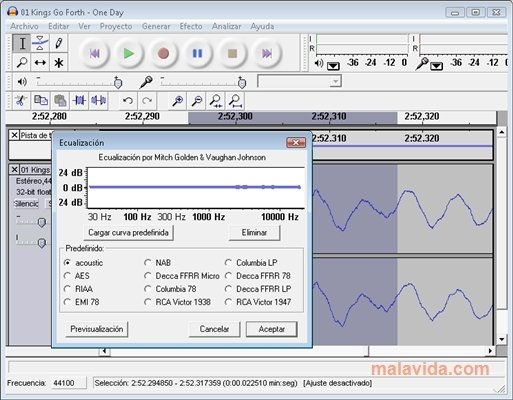Click the Silencio button on the track
This screenshot has width=513, height=400.
point(26,203)
